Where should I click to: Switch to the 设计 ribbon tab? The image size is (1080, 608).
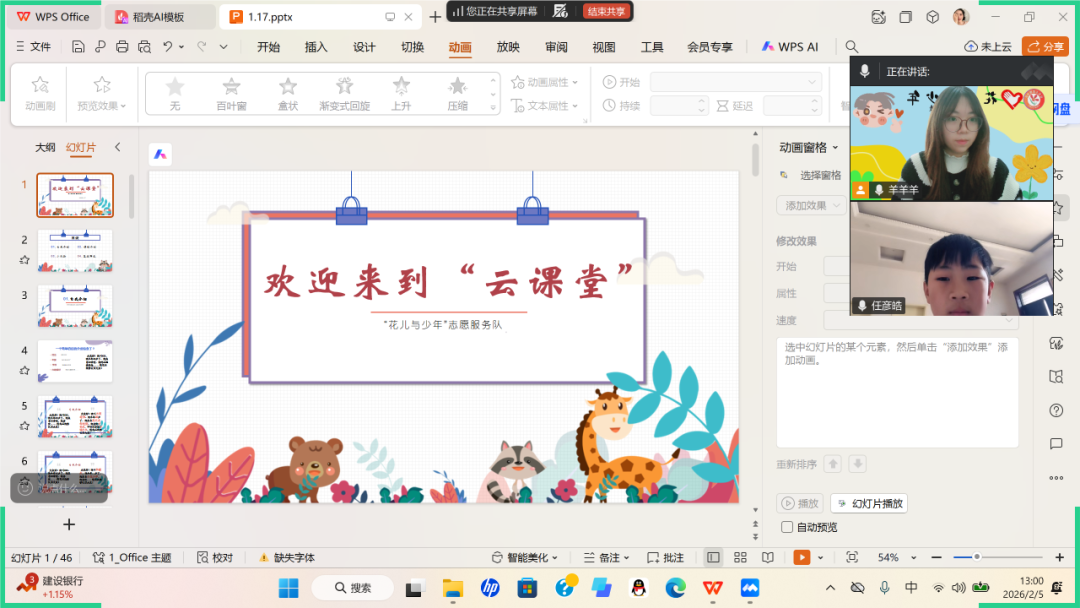tap(364, 47)
